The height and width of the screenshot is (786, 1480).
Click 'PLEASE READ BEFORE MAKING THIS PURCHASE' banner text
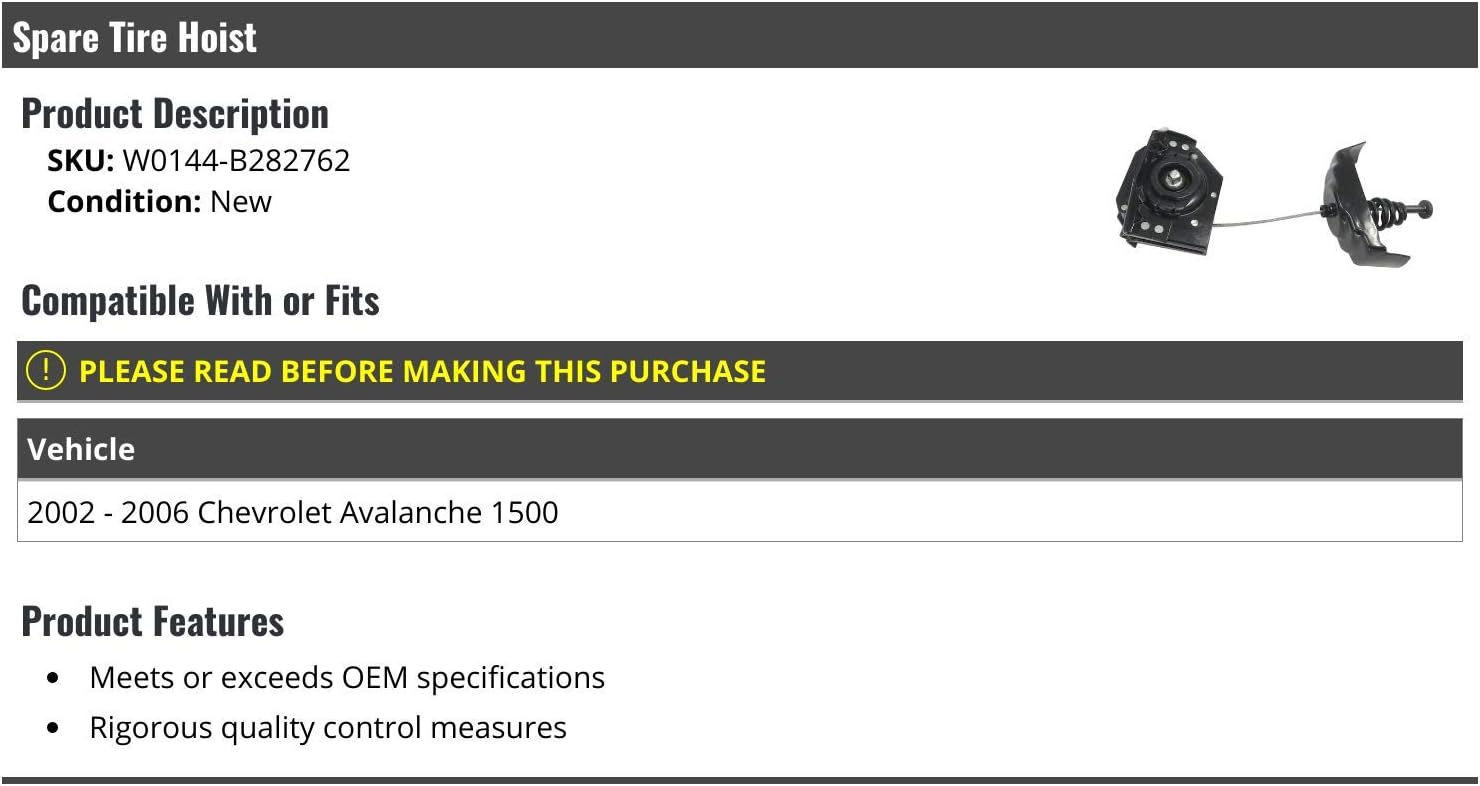click(422, 372)
